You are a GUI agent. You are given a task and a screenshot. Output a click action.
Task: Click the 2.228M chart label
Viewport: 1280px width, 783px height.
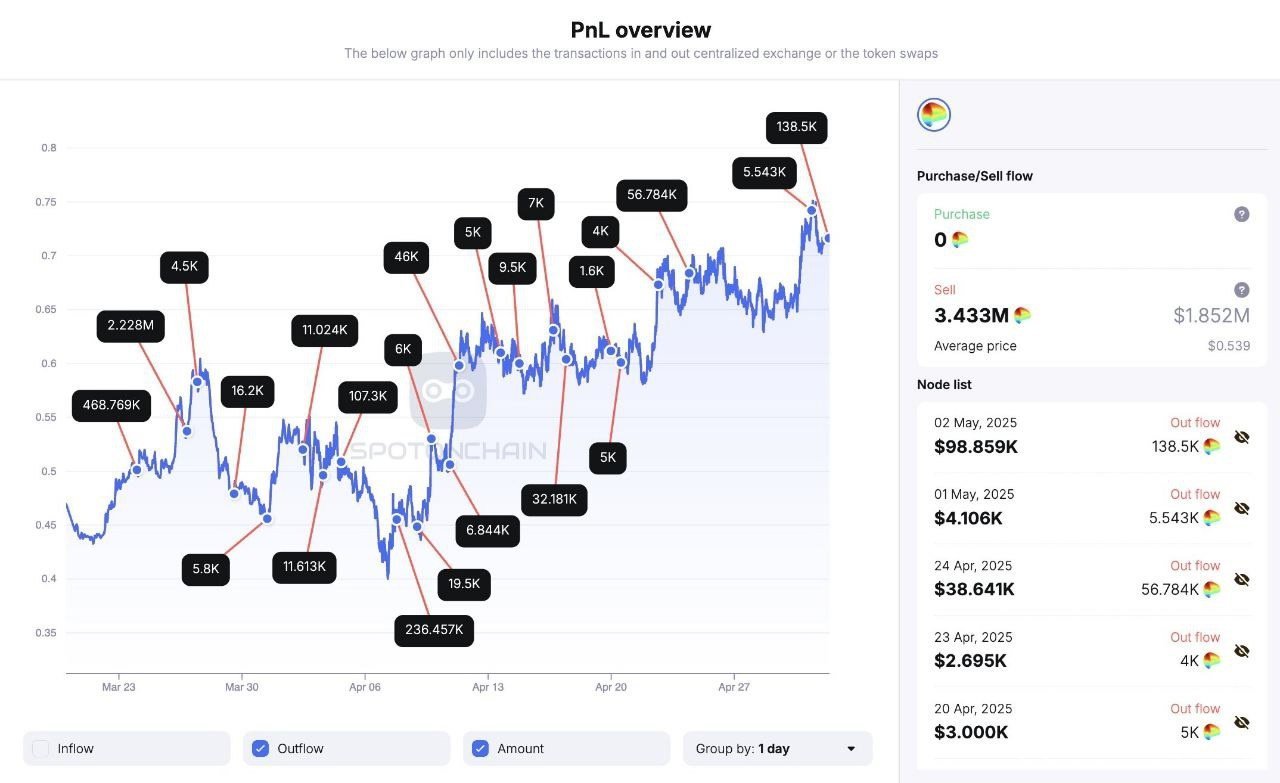(x=131, y=326)
